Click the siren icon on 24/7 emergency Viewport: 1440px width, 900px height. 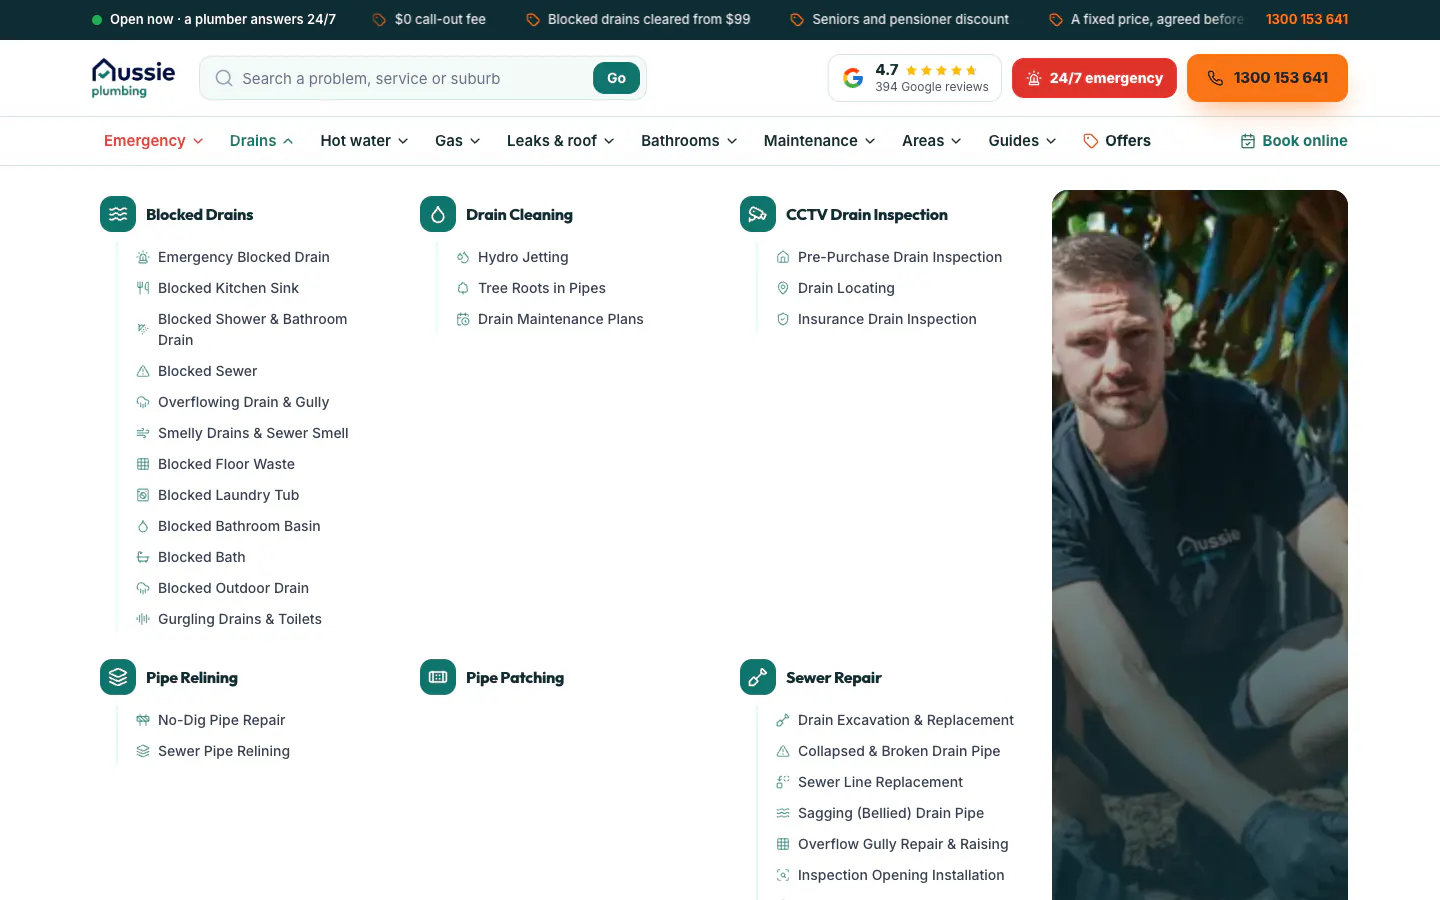1034,78
